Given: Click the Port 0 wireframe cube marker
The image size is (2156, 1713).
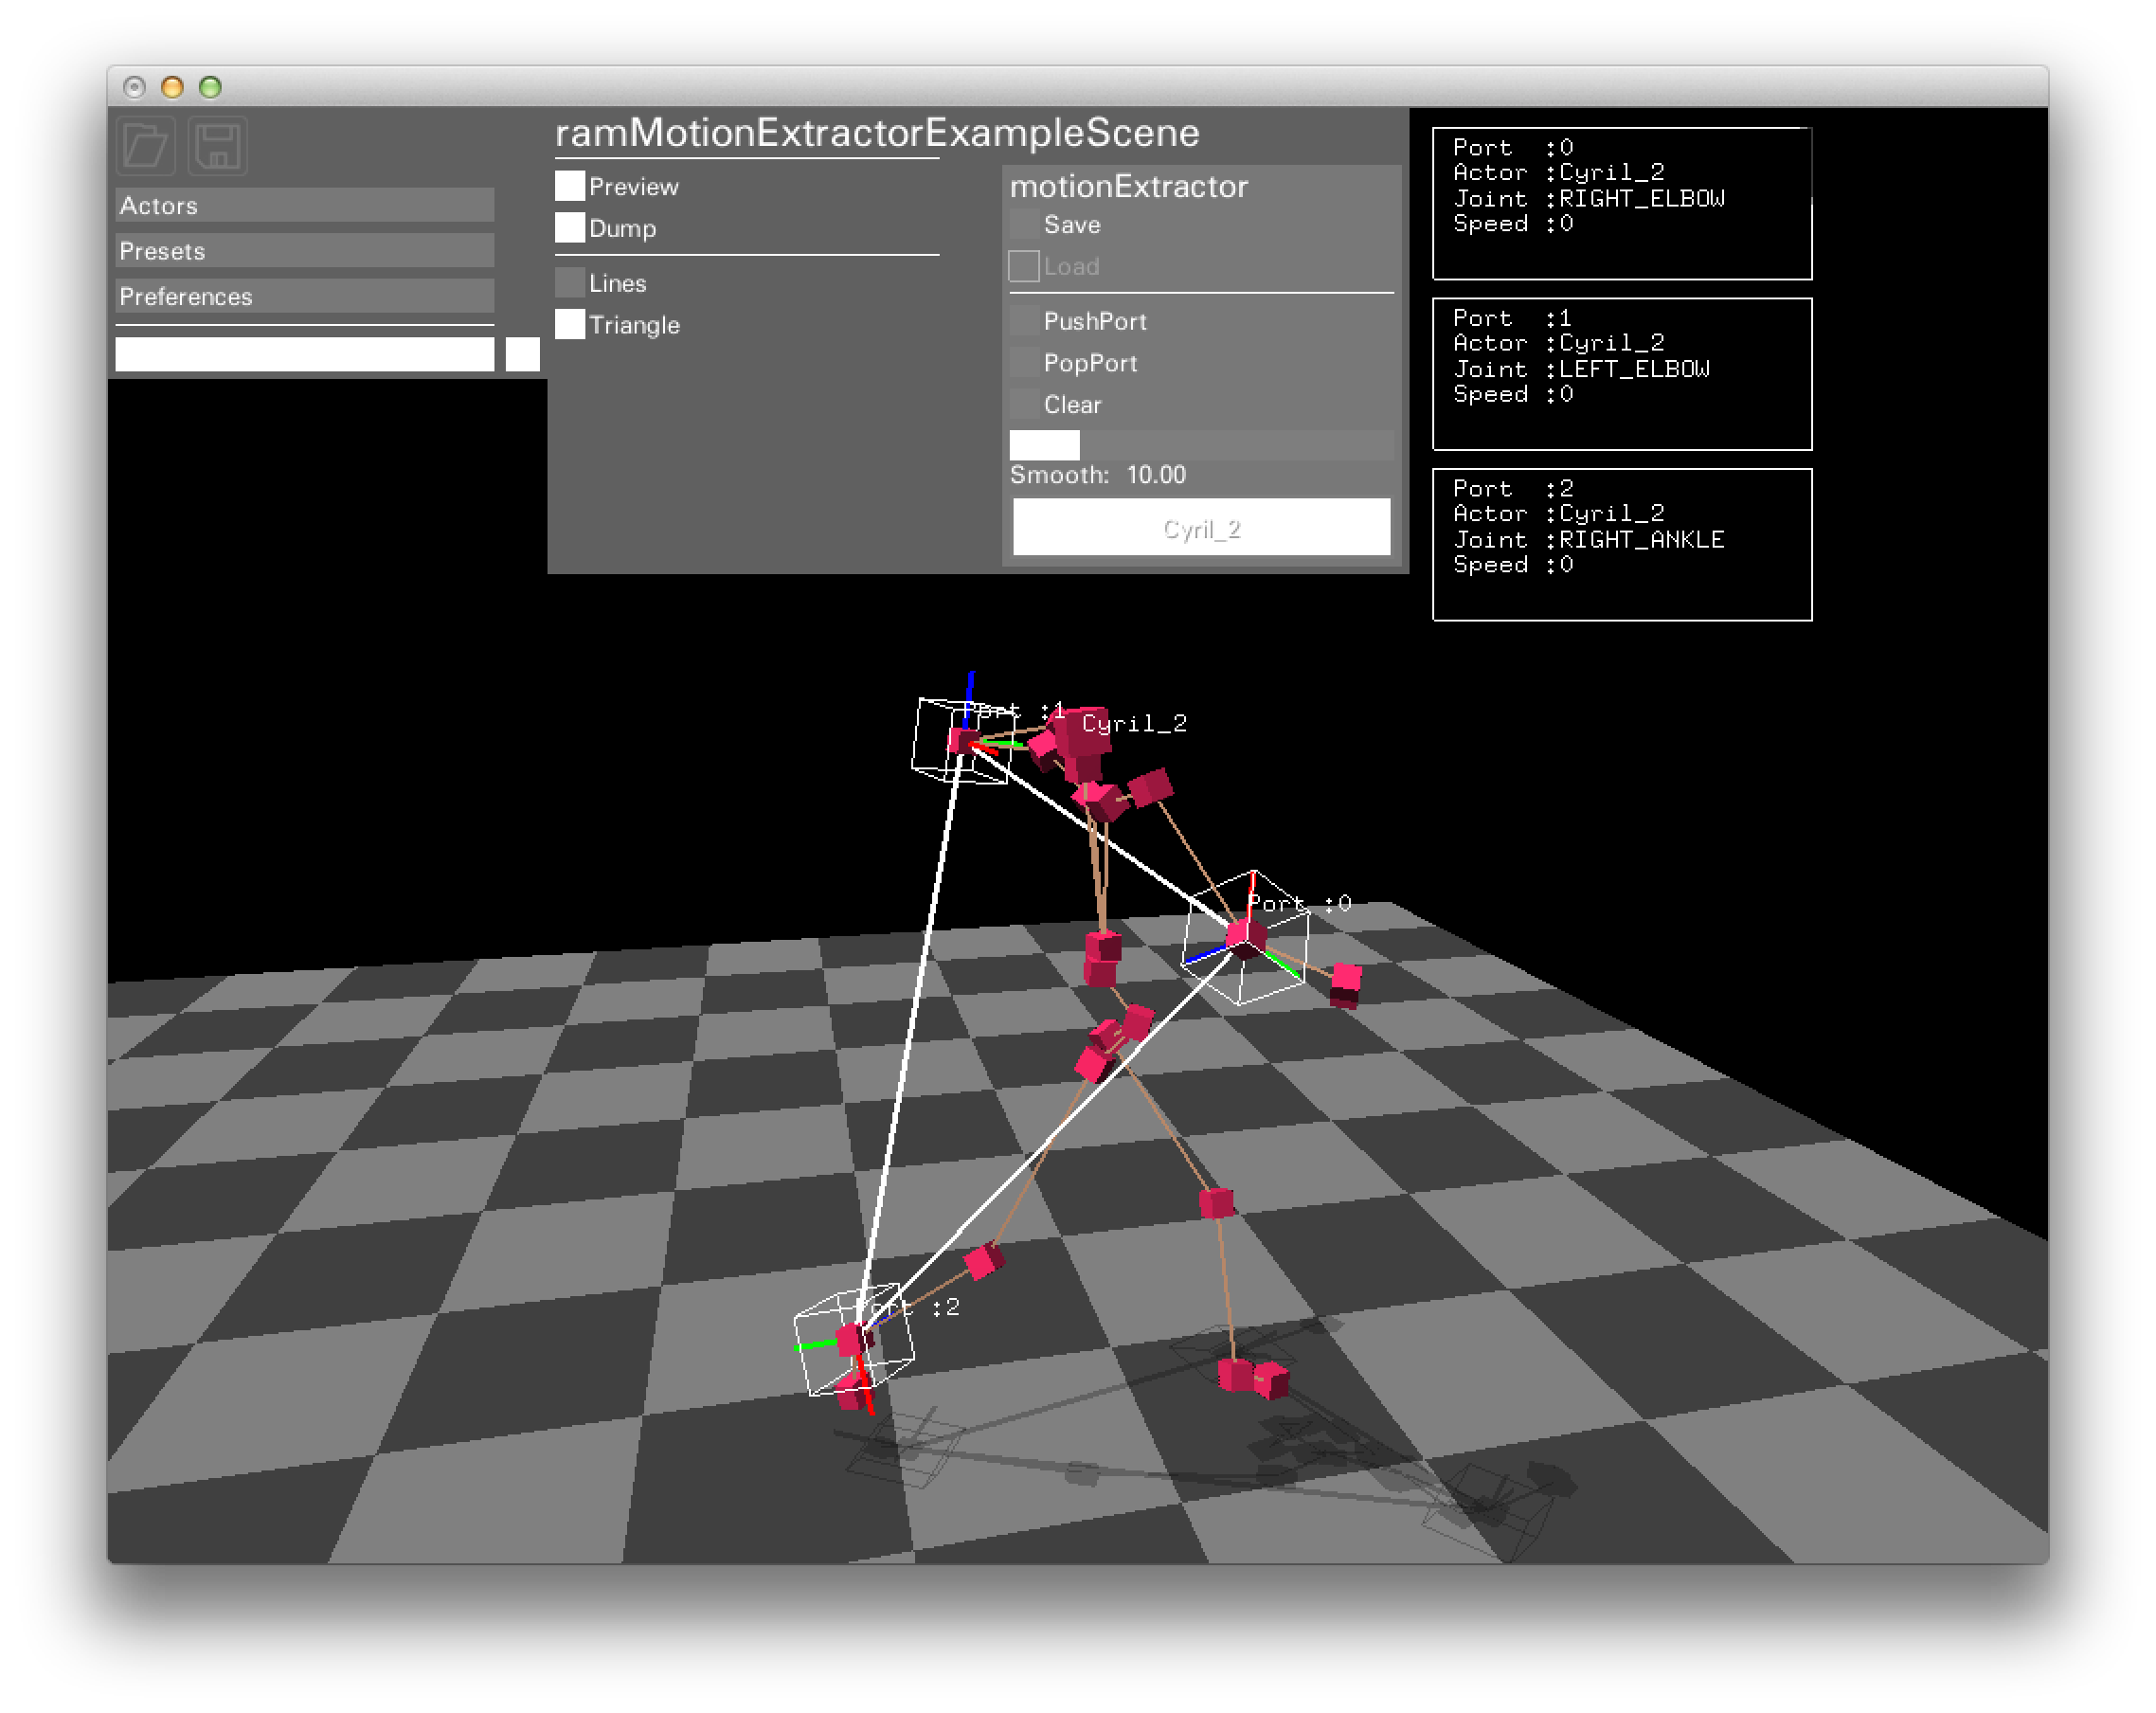Looking at the screenshot, I should [x=1245, y=938].
